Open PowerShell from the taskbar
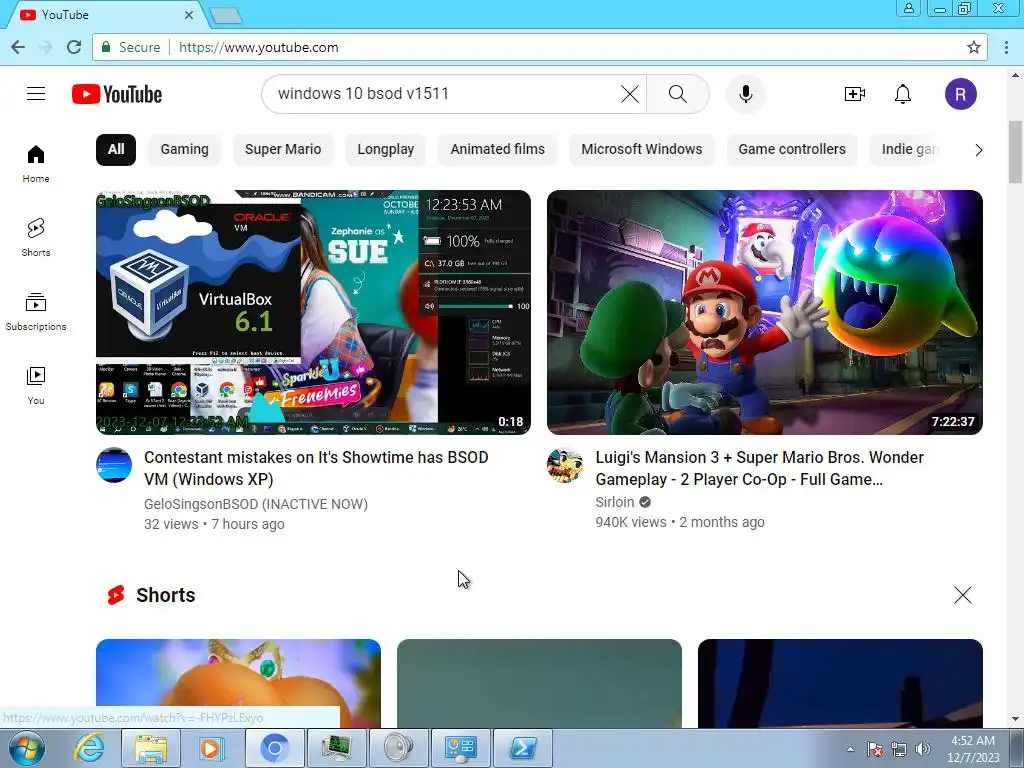The height and width of the screenshot is (768, 1024). pos(522,748)
